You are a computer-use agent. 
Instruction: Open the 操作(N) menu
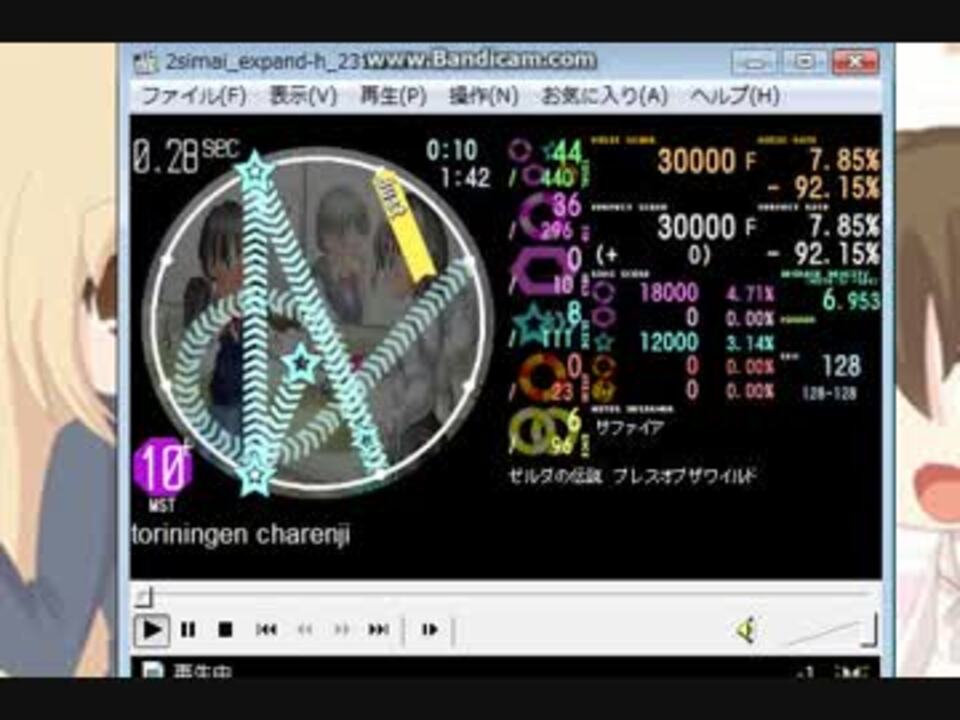(x=484, y=96)
